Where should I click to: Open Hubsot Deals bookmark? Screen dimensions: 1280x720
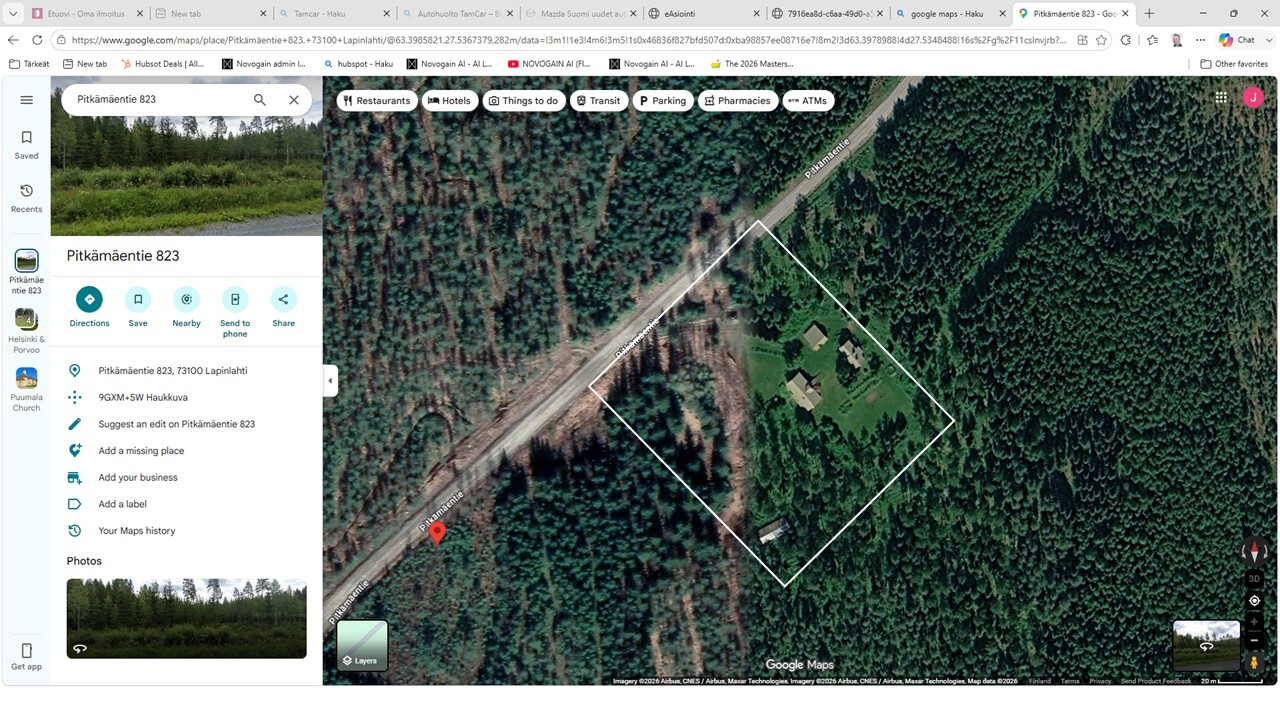click(164, 64)
